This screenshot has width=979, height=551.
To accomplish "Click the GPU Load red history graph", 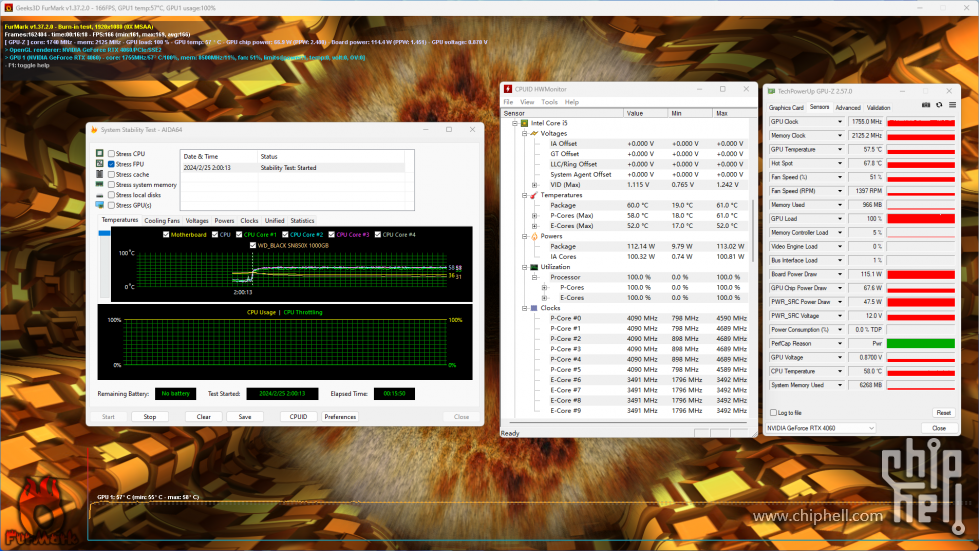I will pos(921,219).
